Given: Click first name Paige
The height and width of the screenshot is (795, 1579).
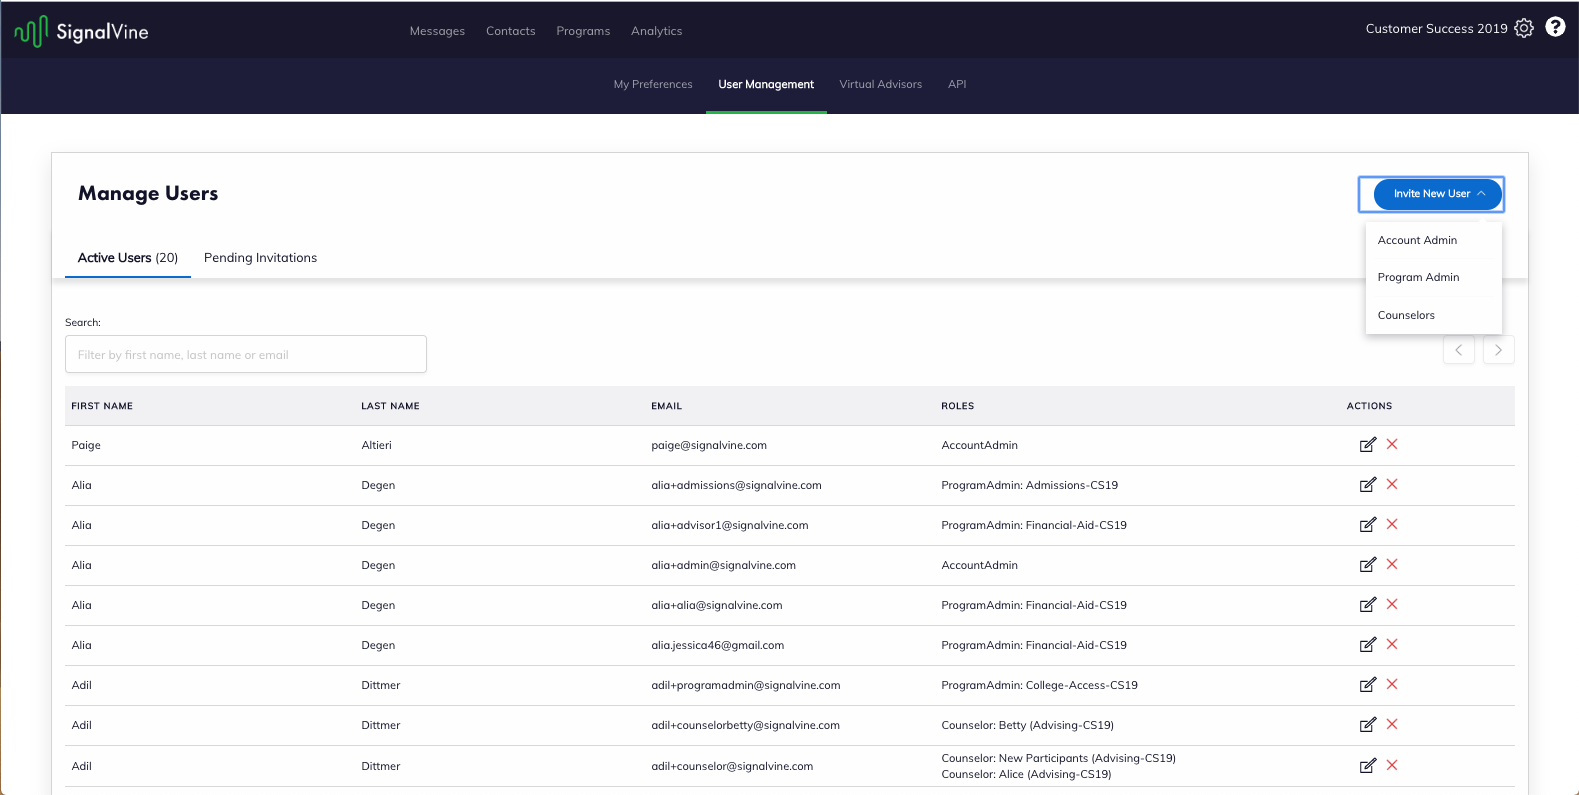Looking at the screenshot, I should point(86,445).
